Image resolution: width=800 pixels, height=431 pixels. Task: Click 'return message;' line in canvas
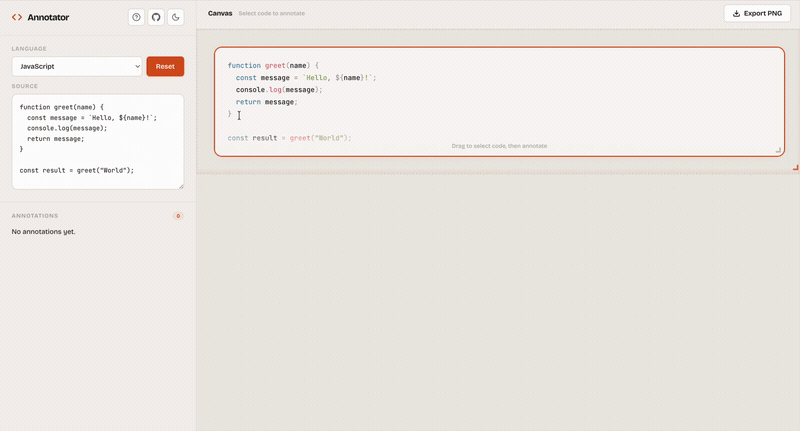266,102
